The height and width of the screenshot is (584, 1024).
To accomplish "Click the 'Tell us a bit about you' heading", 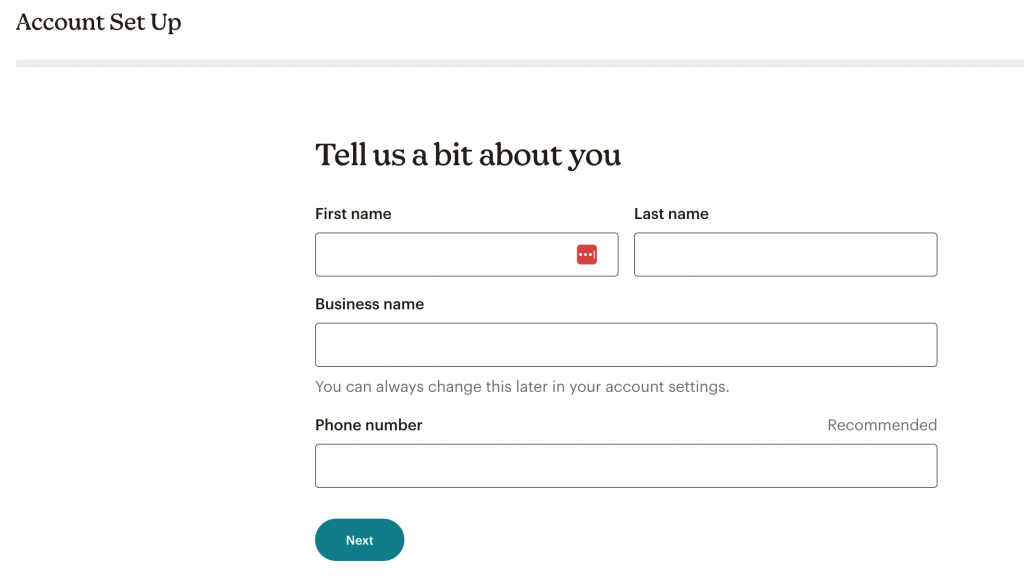I will [468, 155].
